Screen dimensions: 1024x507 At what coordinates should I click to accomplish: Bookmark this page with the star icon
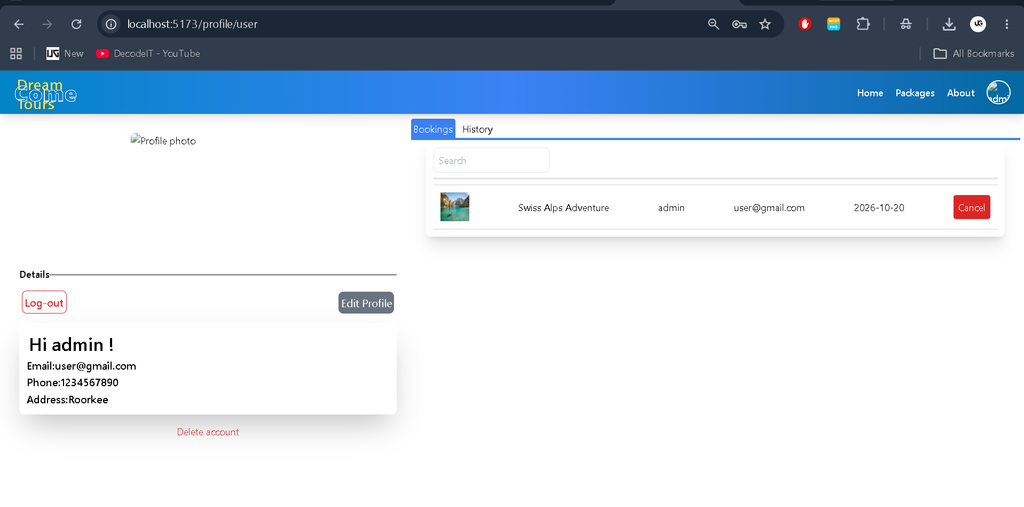coord(765,24)
